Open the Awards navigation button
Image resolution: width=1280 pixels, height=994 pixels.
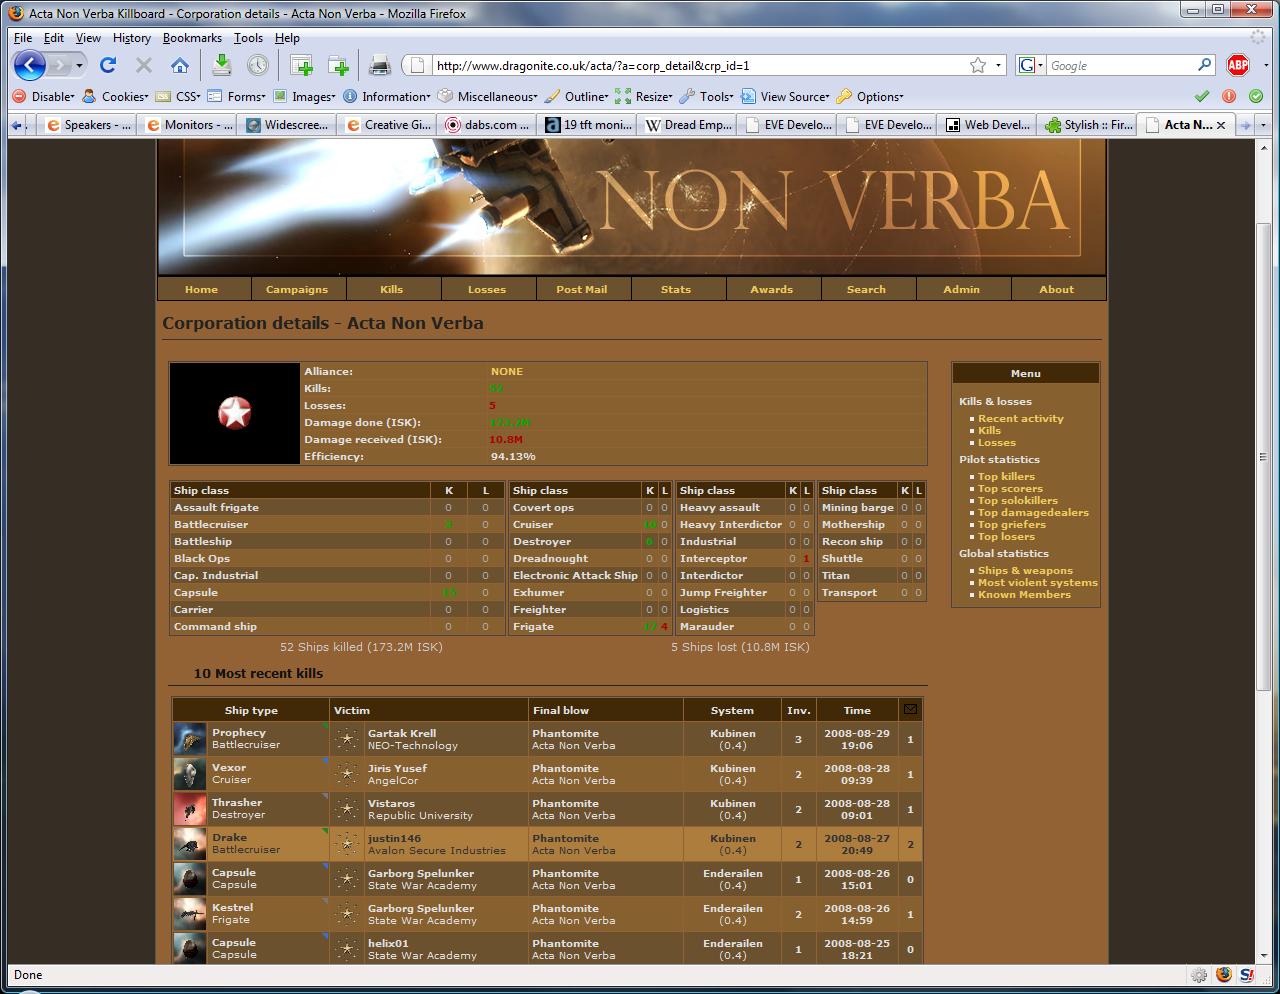[772, 289]
